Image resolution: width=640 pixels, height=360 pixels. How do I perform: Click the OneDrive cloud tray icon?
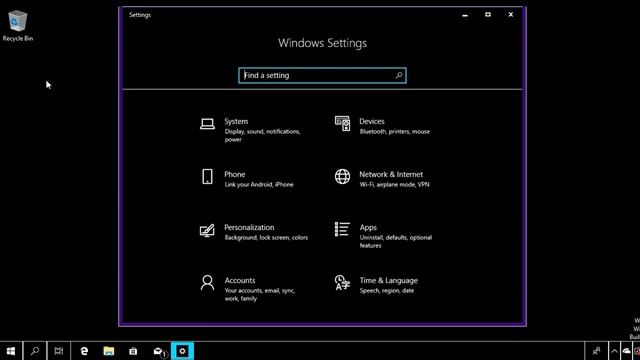click(627, 351)
